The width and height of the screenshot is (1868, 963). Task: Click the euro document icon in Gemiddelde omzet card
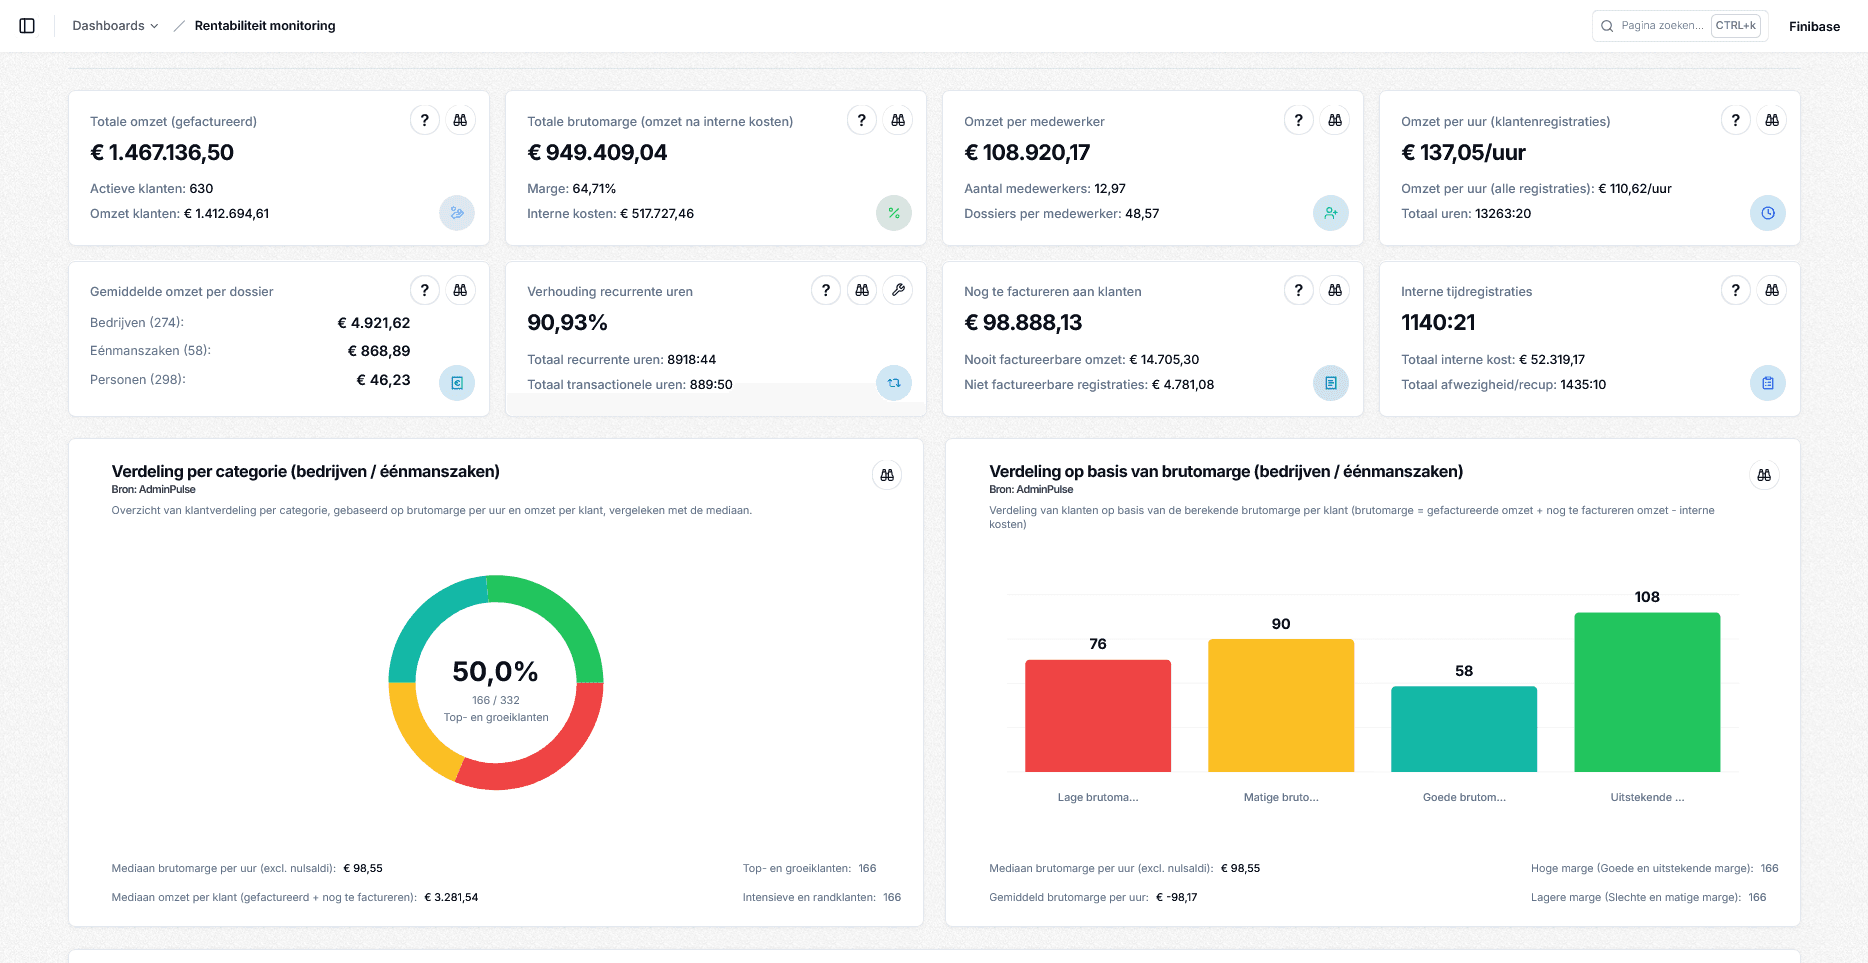(457, 383)
